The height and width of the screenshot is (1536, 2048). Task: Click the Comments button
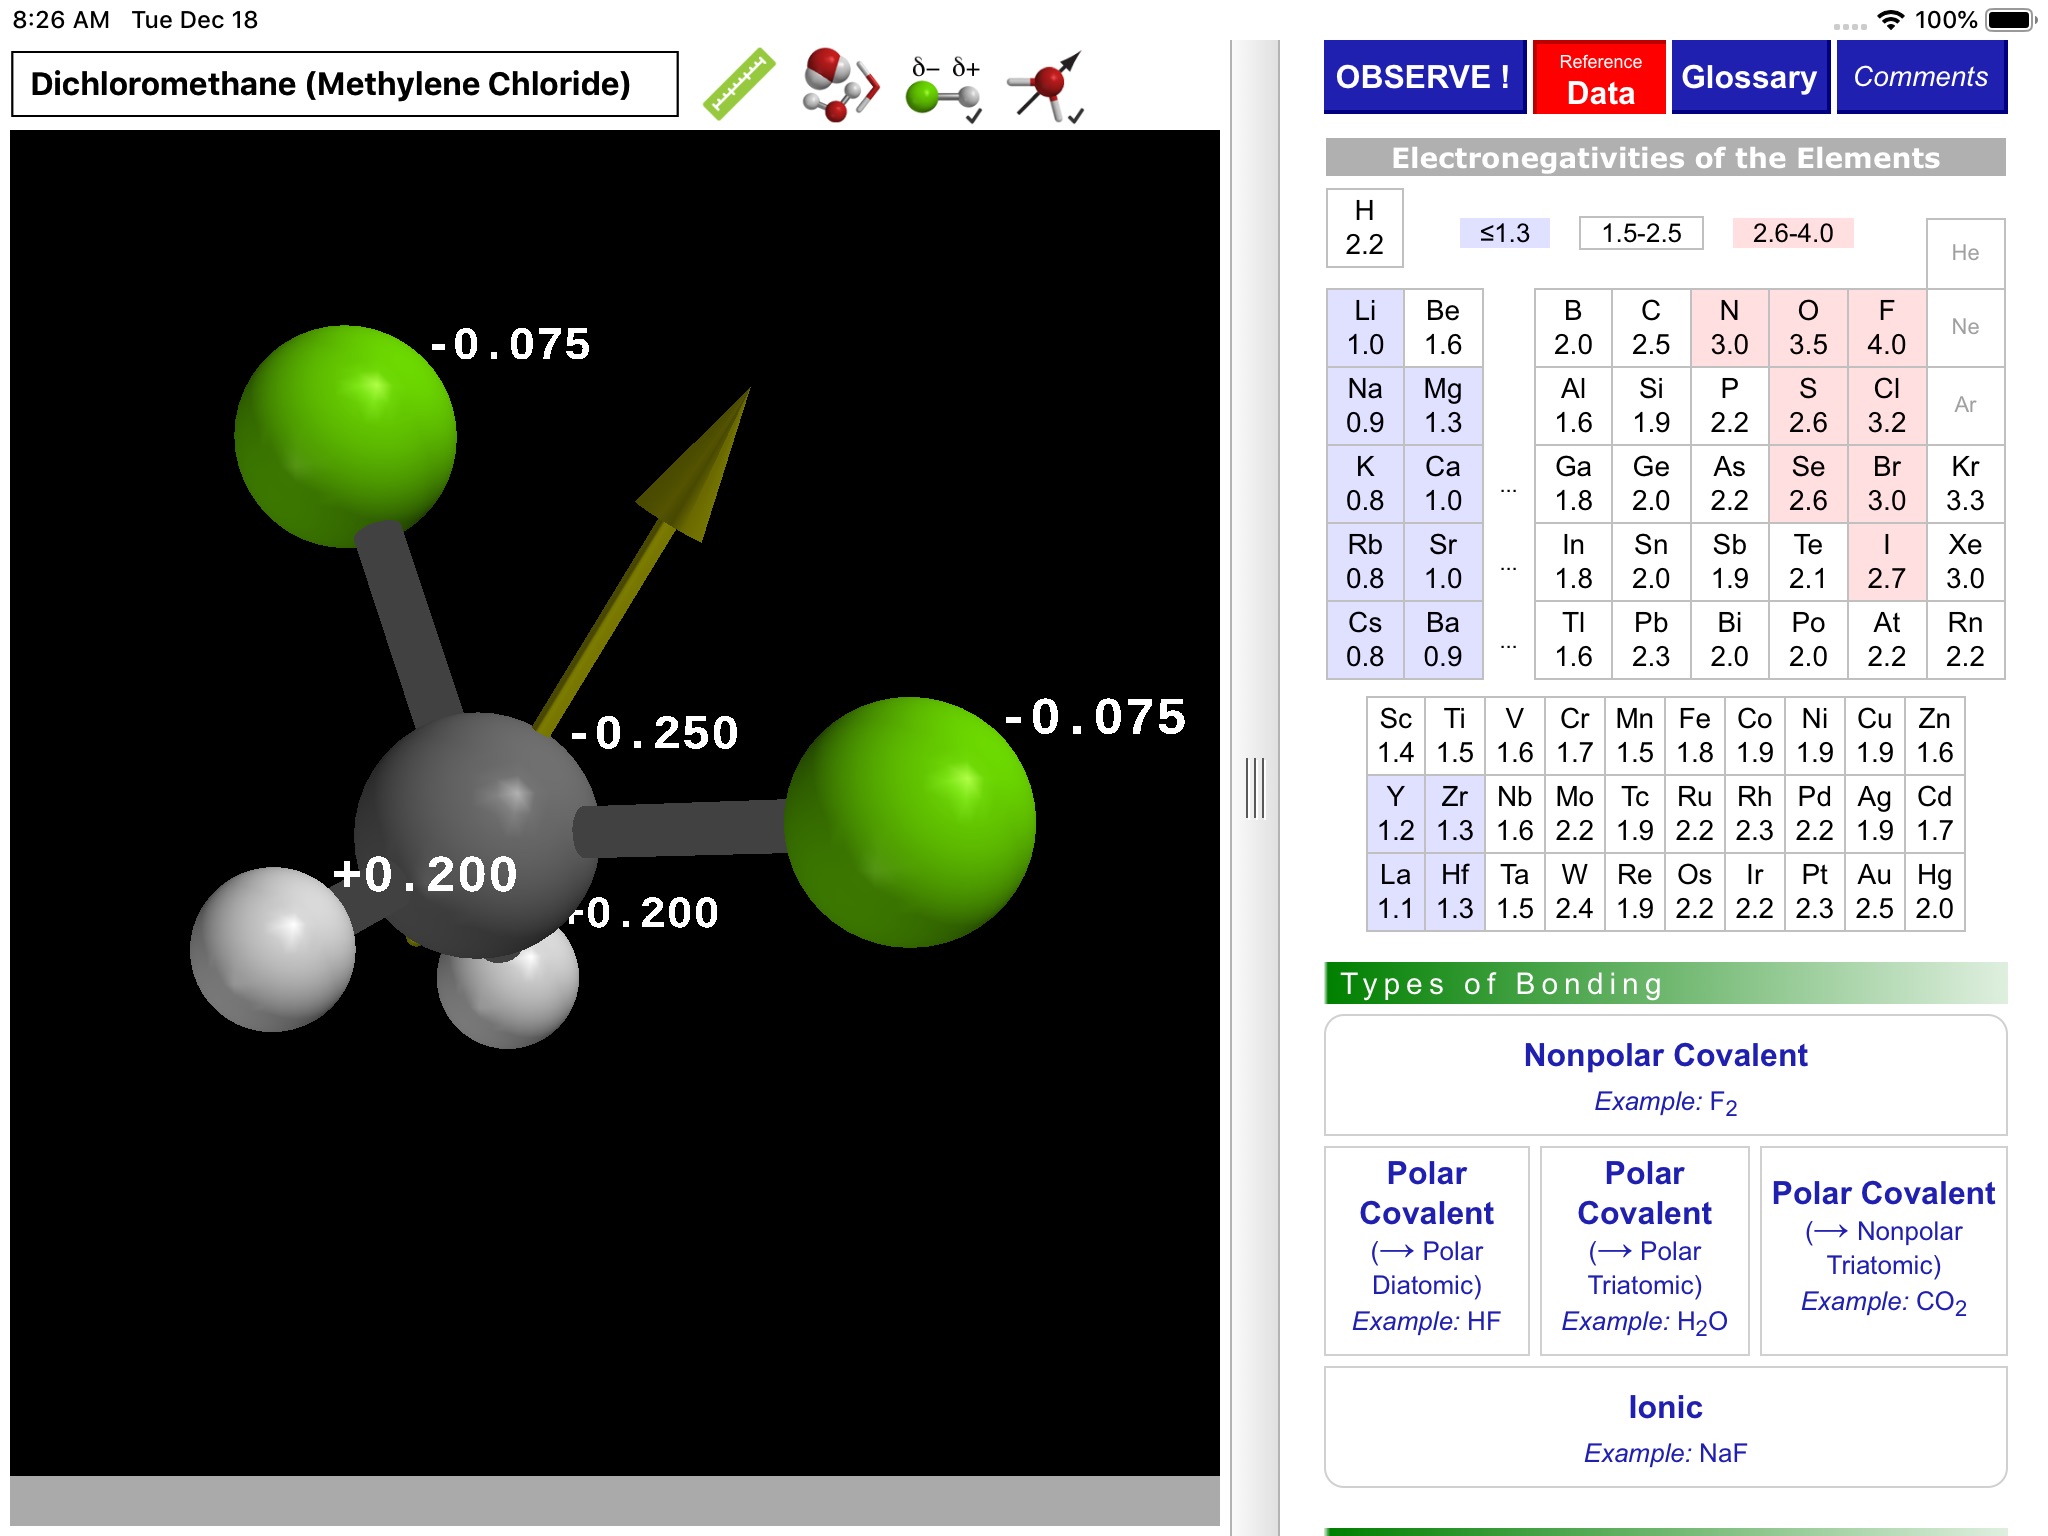1922,77
